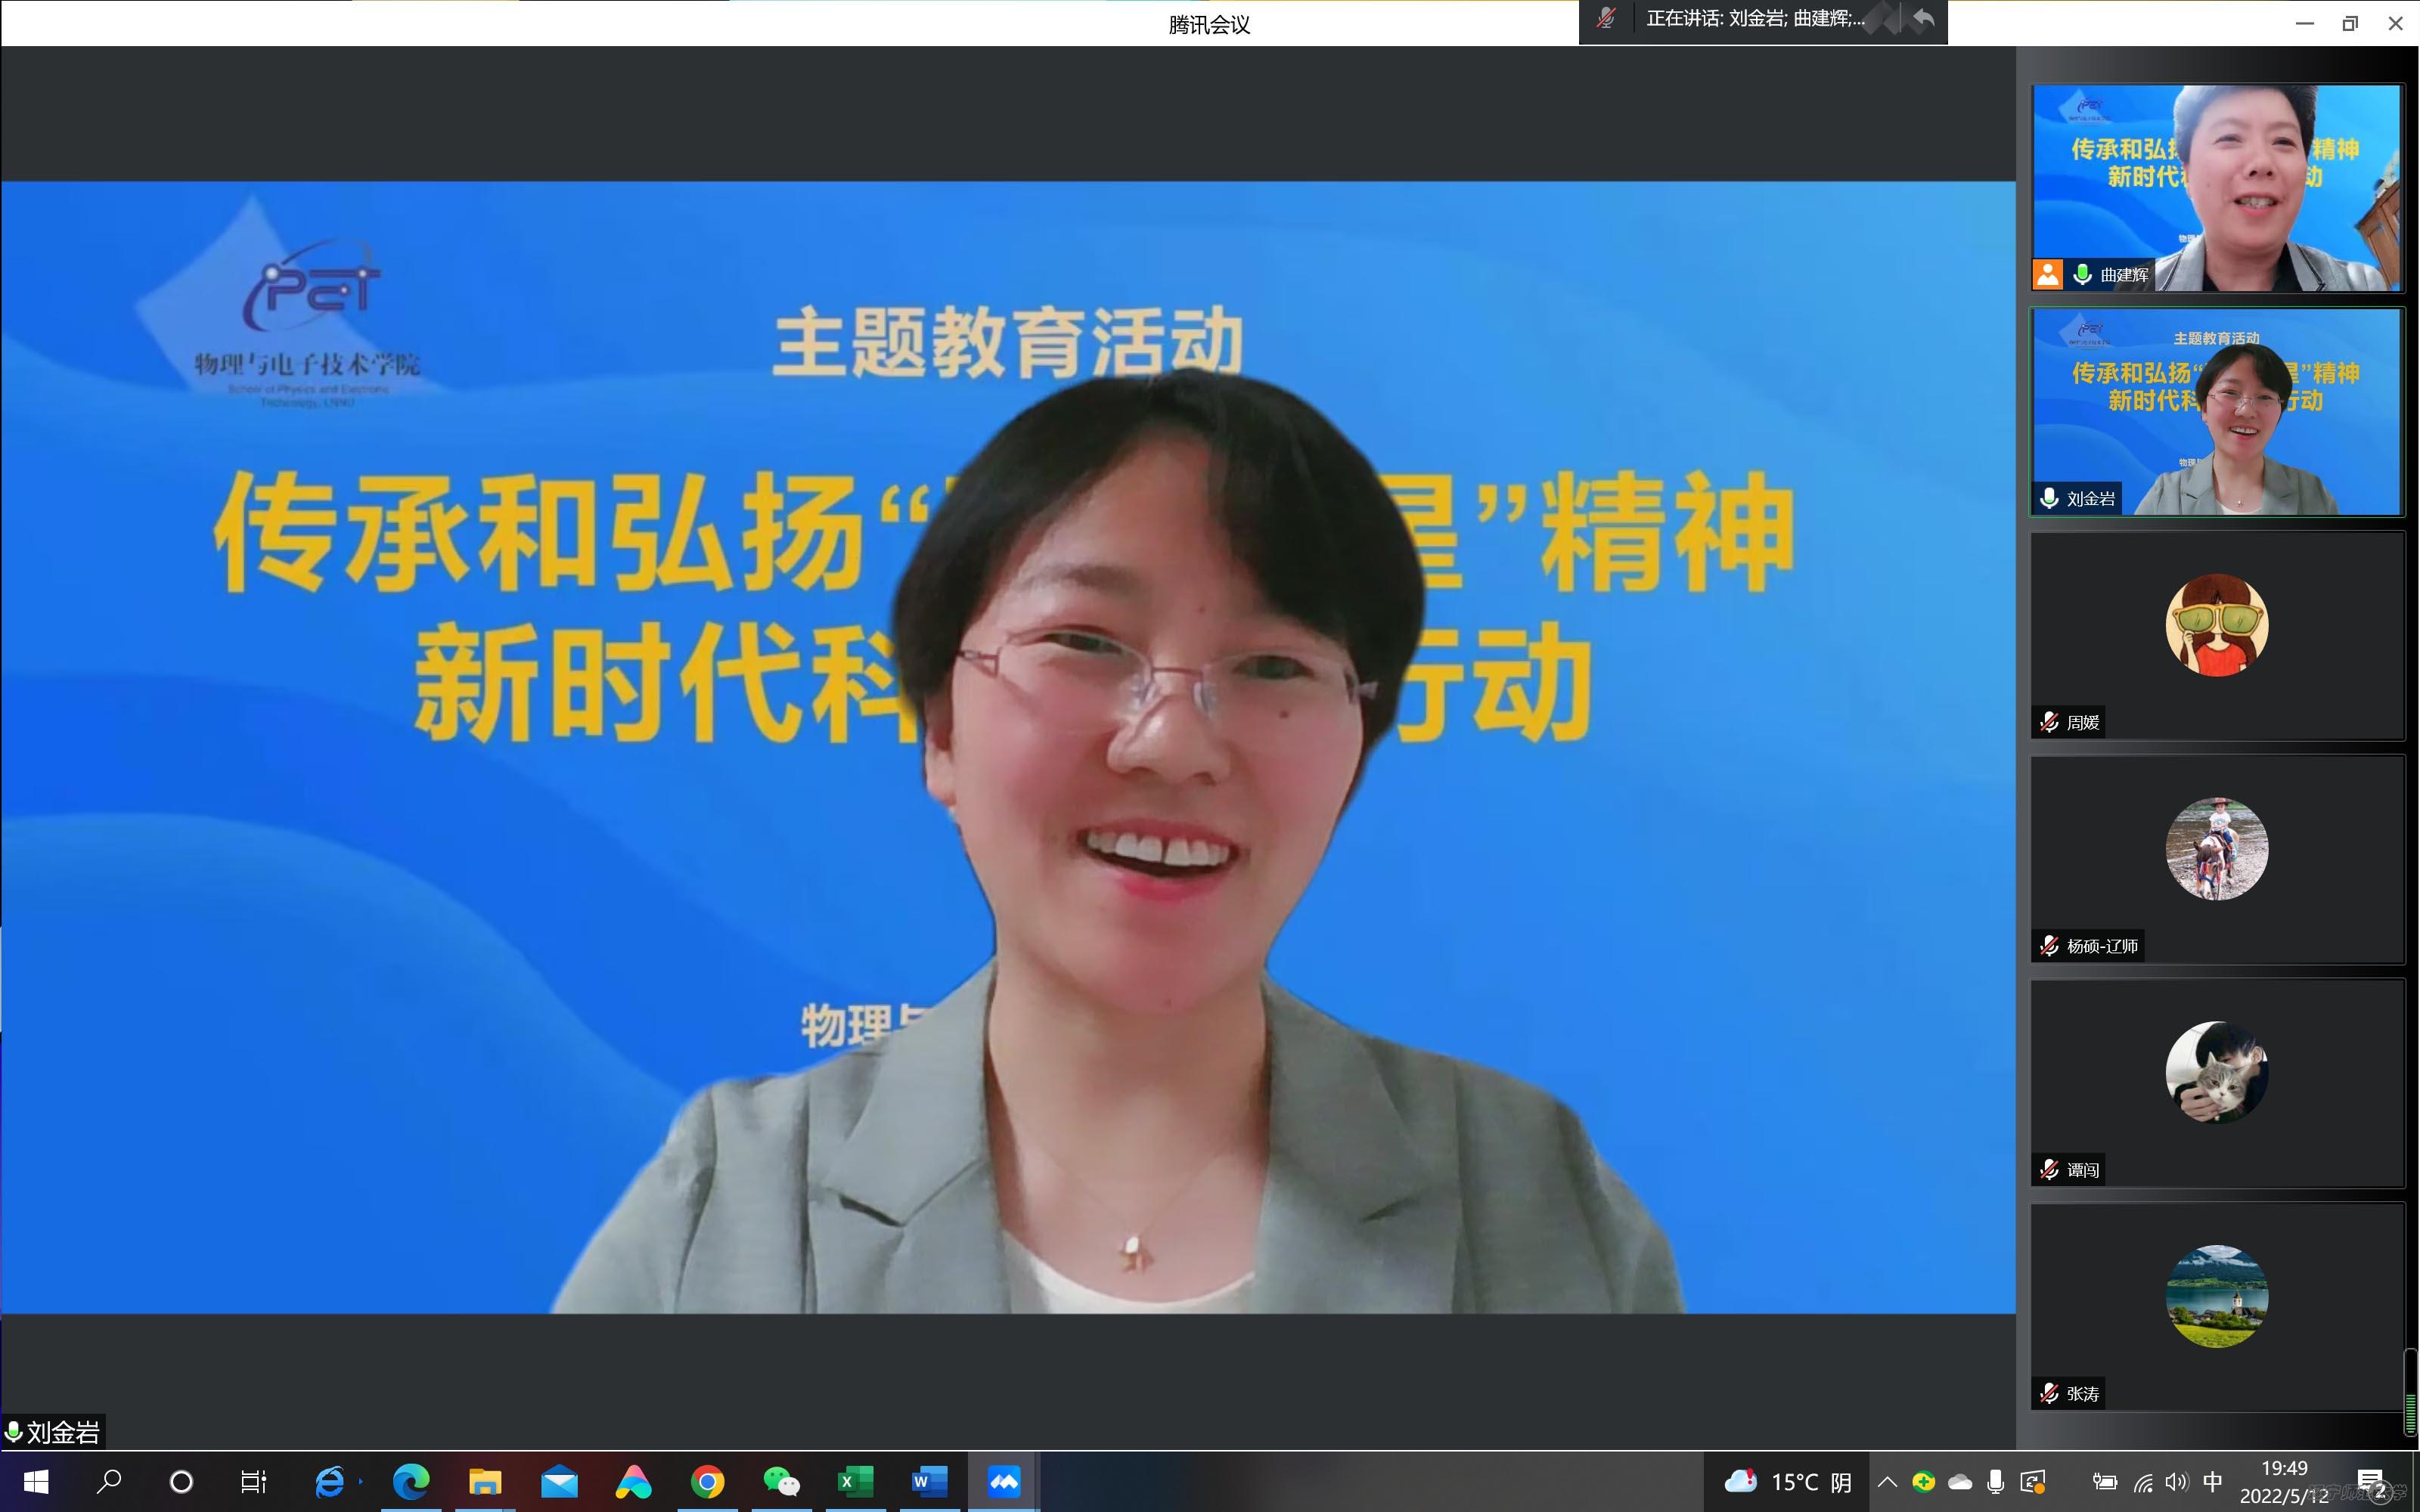Viewport: 2420px width, 1512px height.
Task: Click 周媛's muted microphone icon
Action: [x=2049, y=722]
